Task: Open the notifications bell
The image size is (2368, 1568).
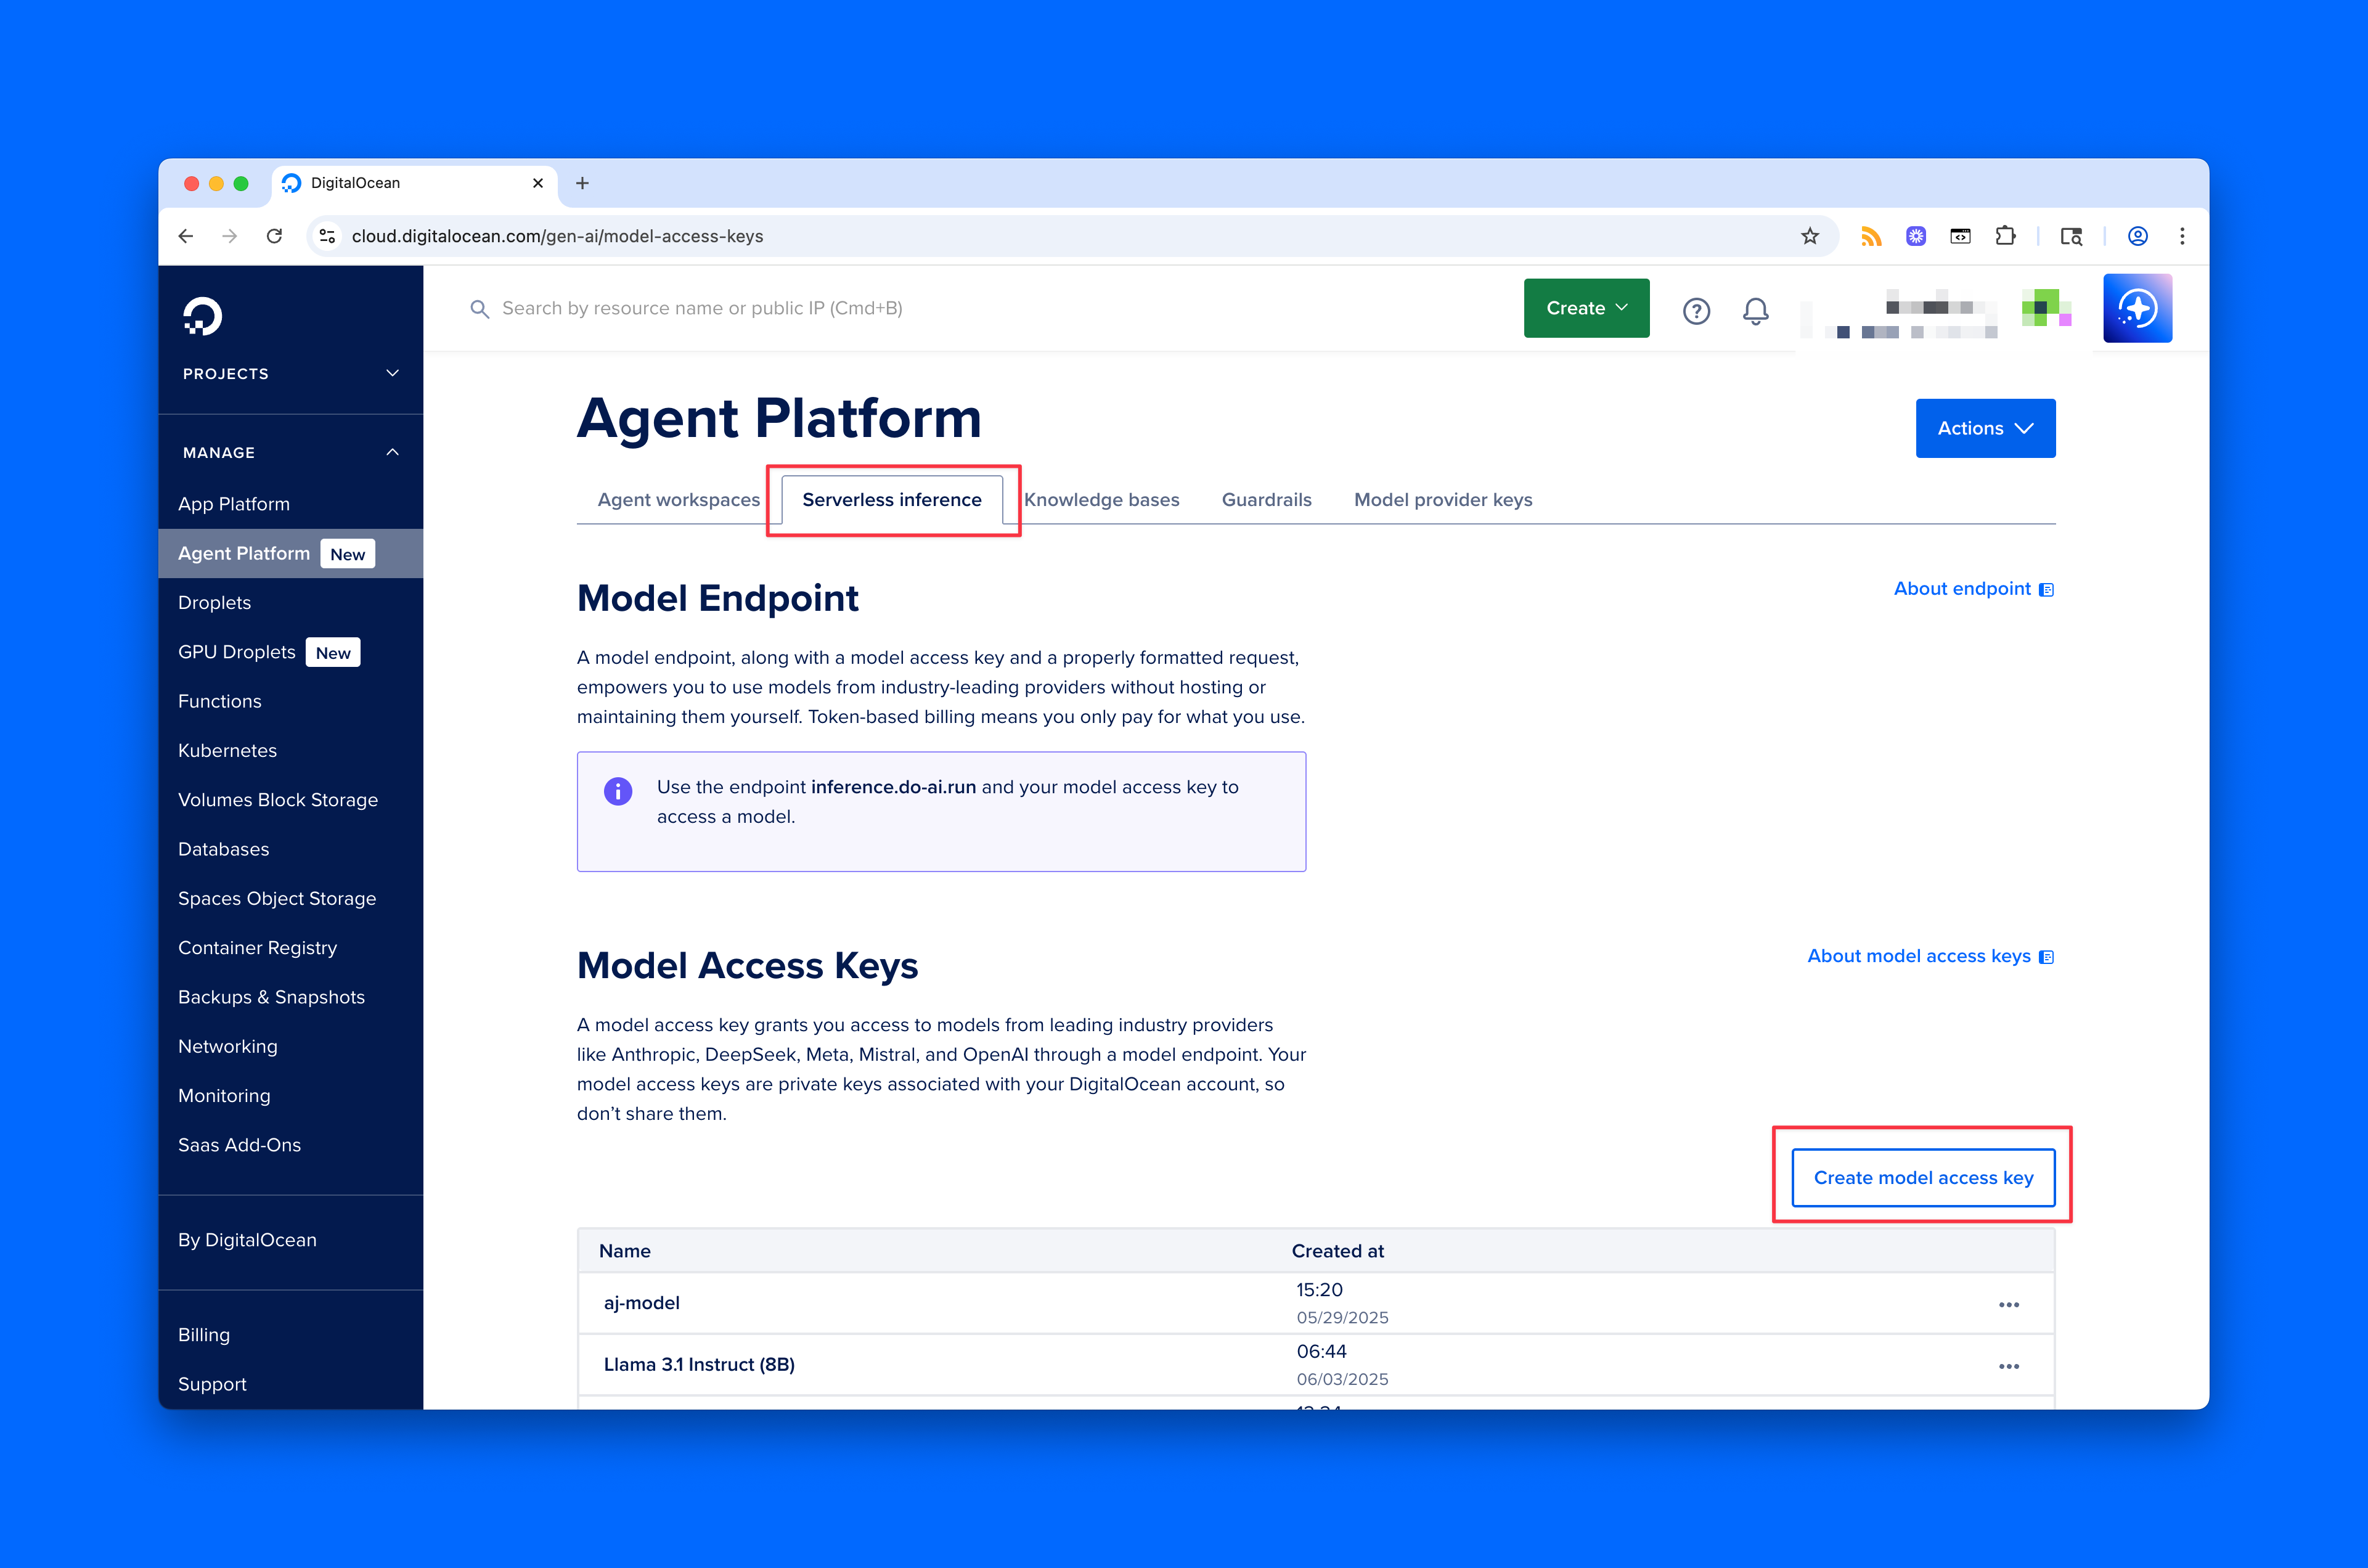Action: click(x=1755, y=310)
